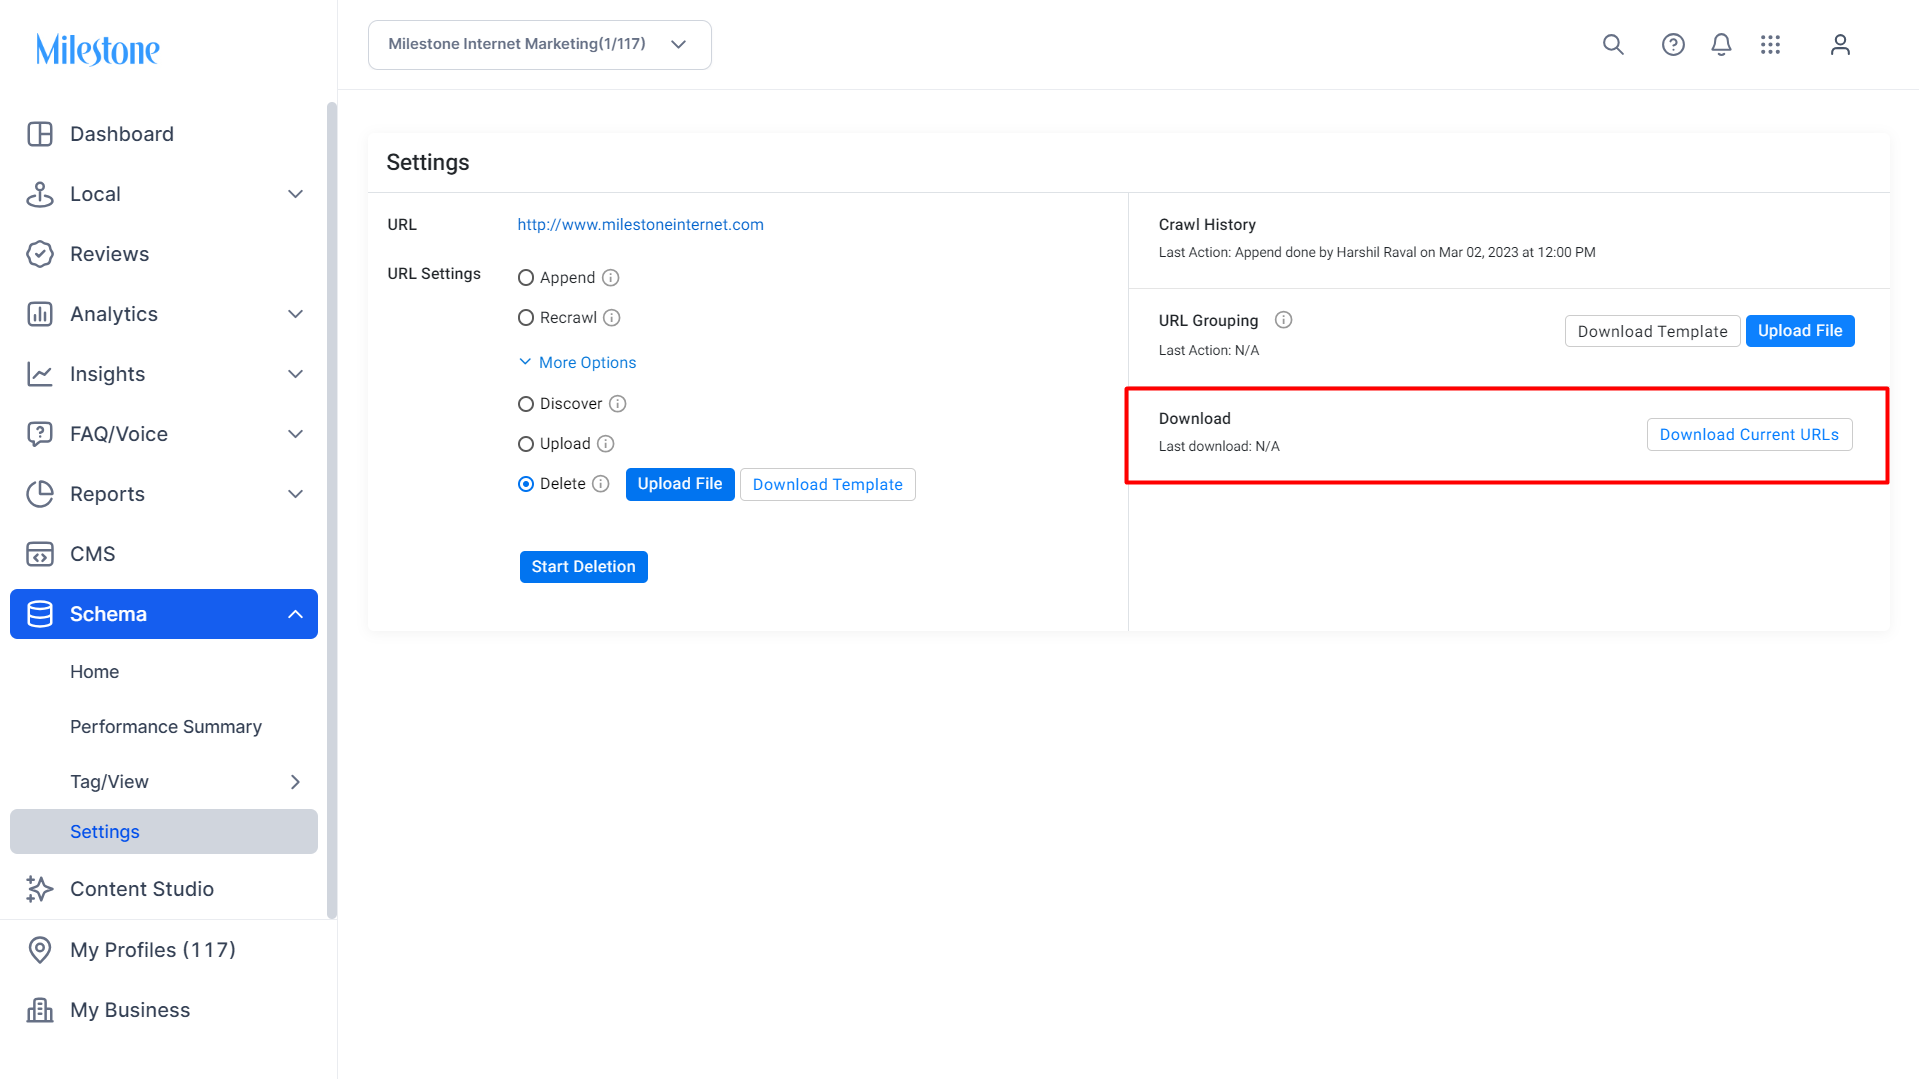Click Download Template beside Delete option
1919x1079 pixels.
(x=827, y=484)
